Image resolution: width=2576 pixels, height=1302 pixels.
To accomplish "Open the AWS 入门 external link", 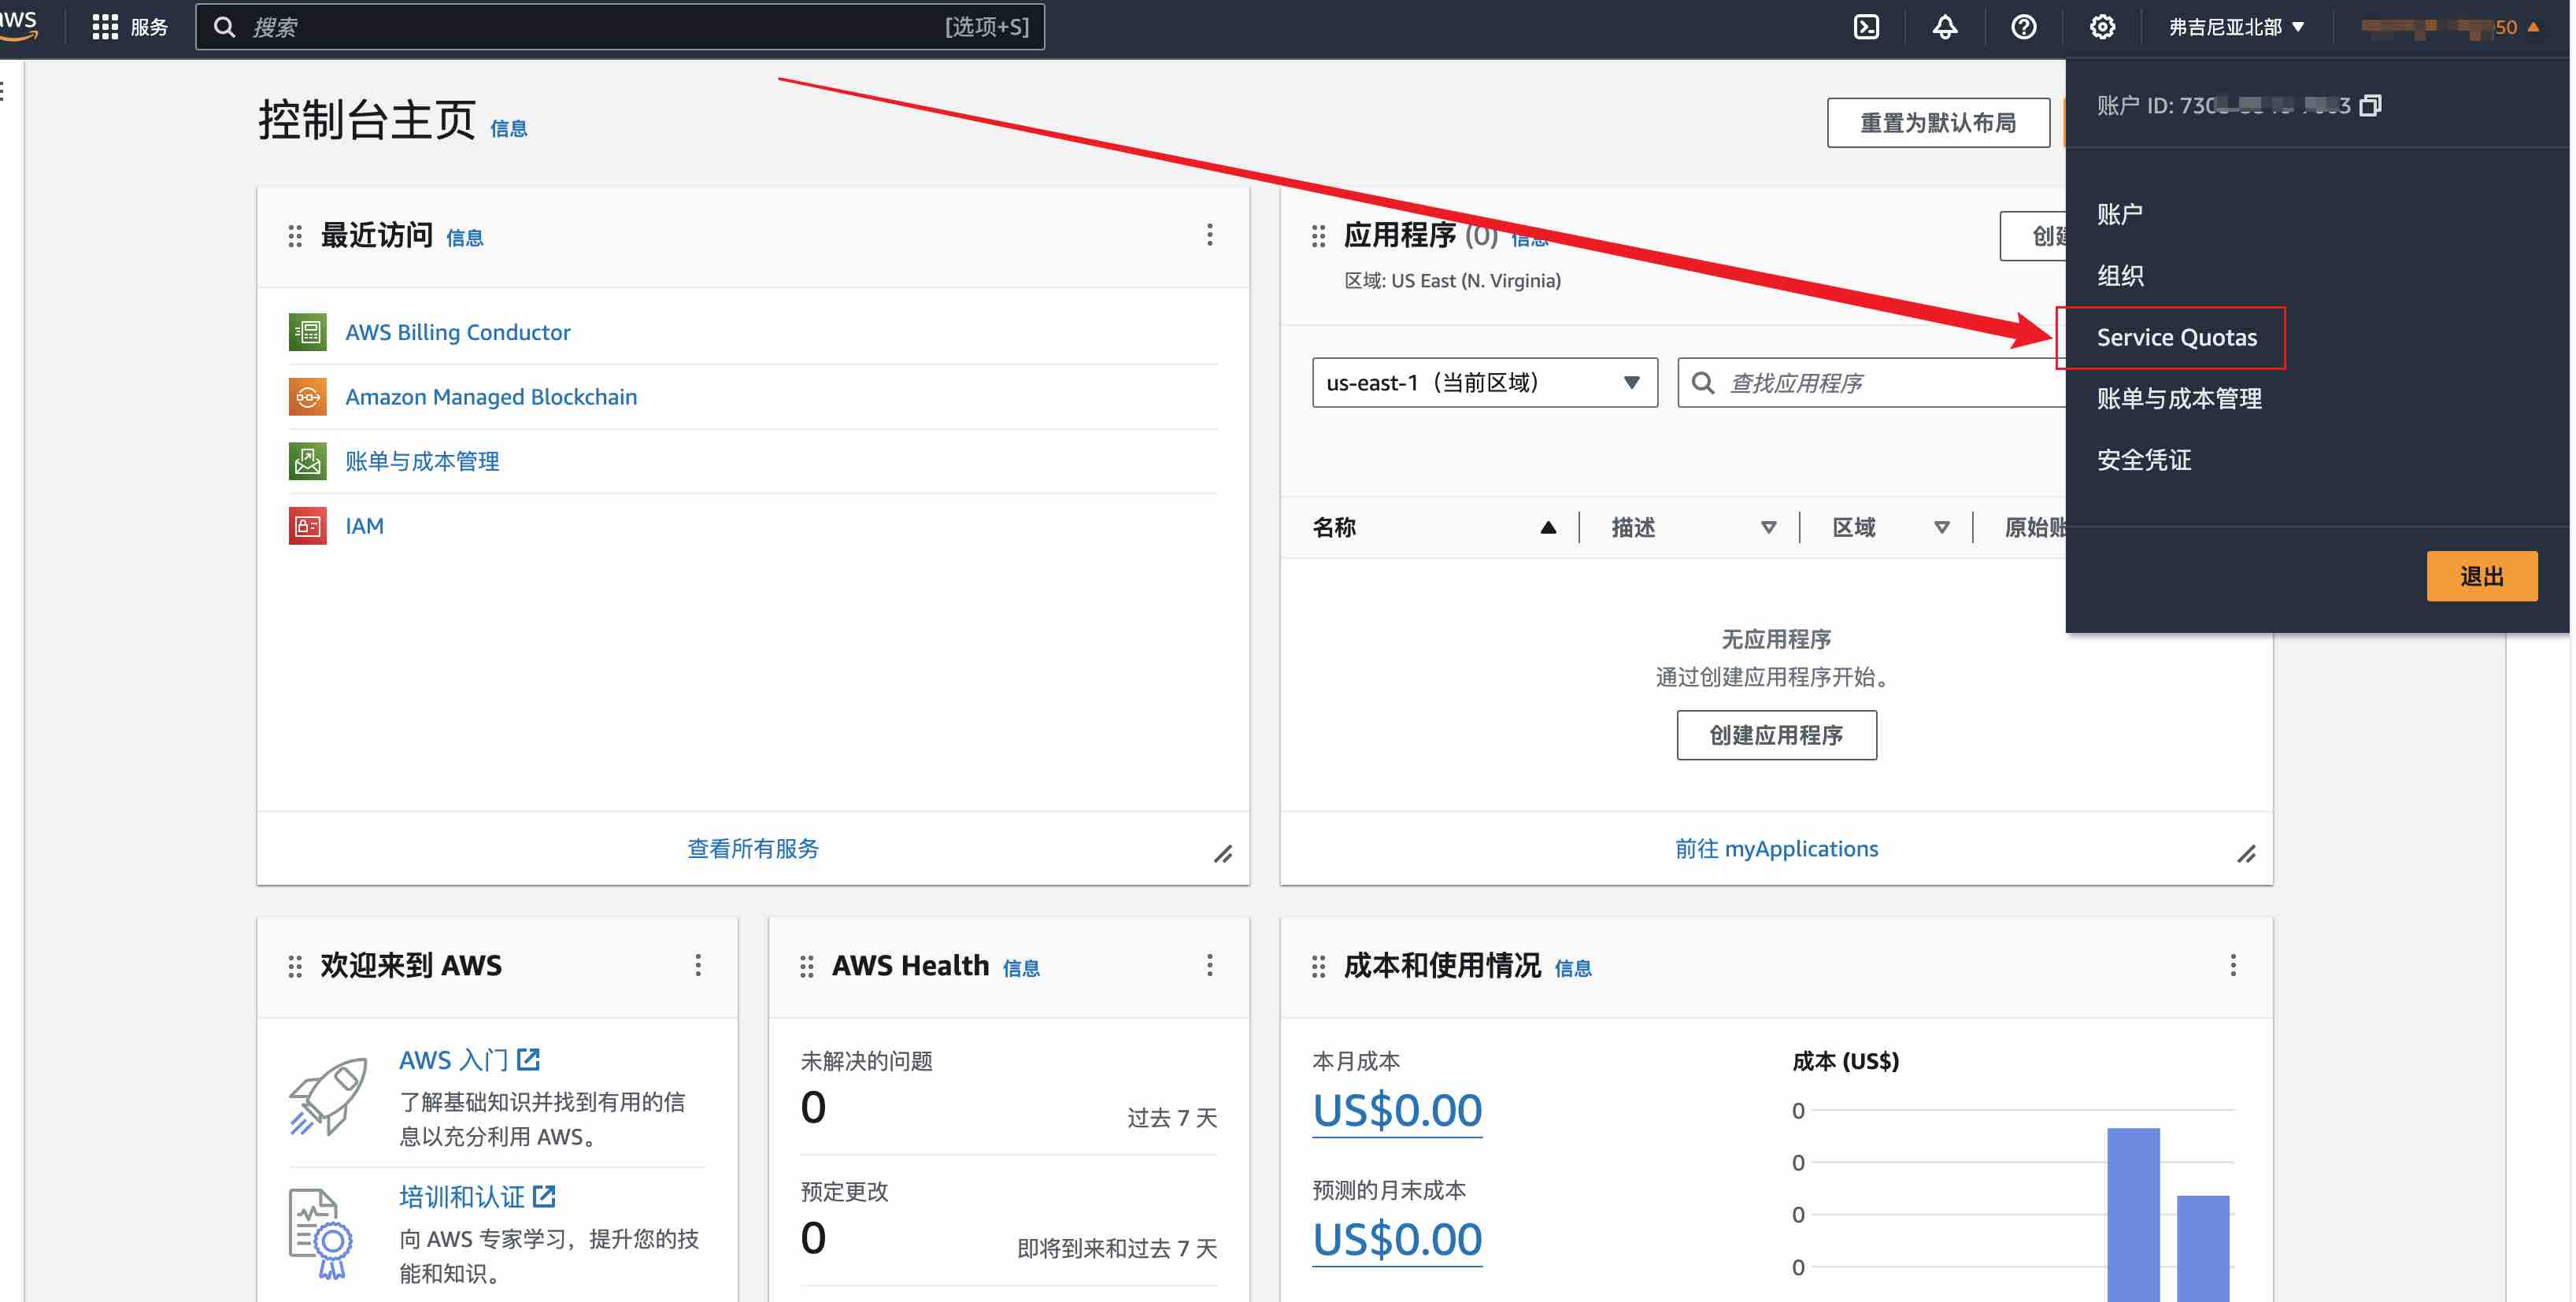I will pyautogui.click(x=469, y=1060).
